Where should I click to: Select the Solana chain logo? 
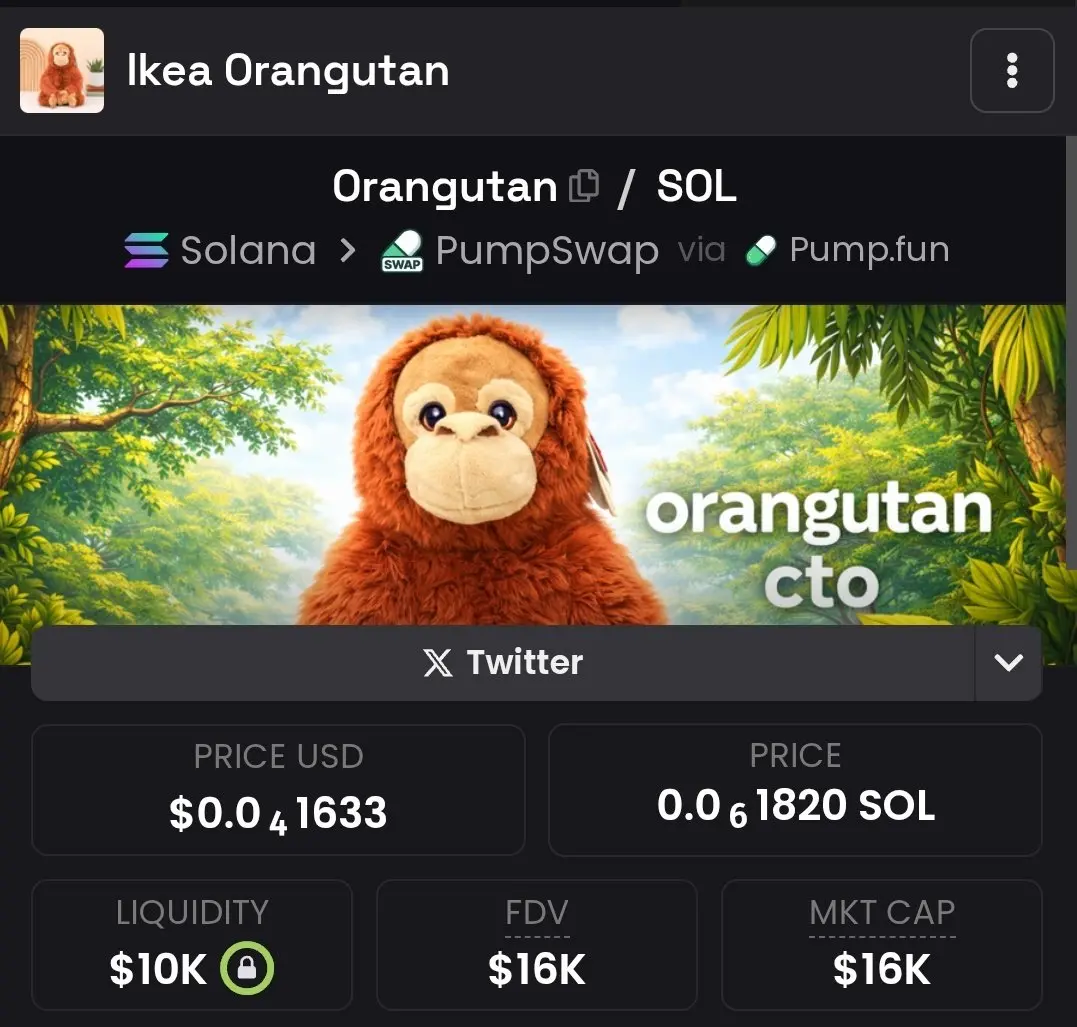146,250
